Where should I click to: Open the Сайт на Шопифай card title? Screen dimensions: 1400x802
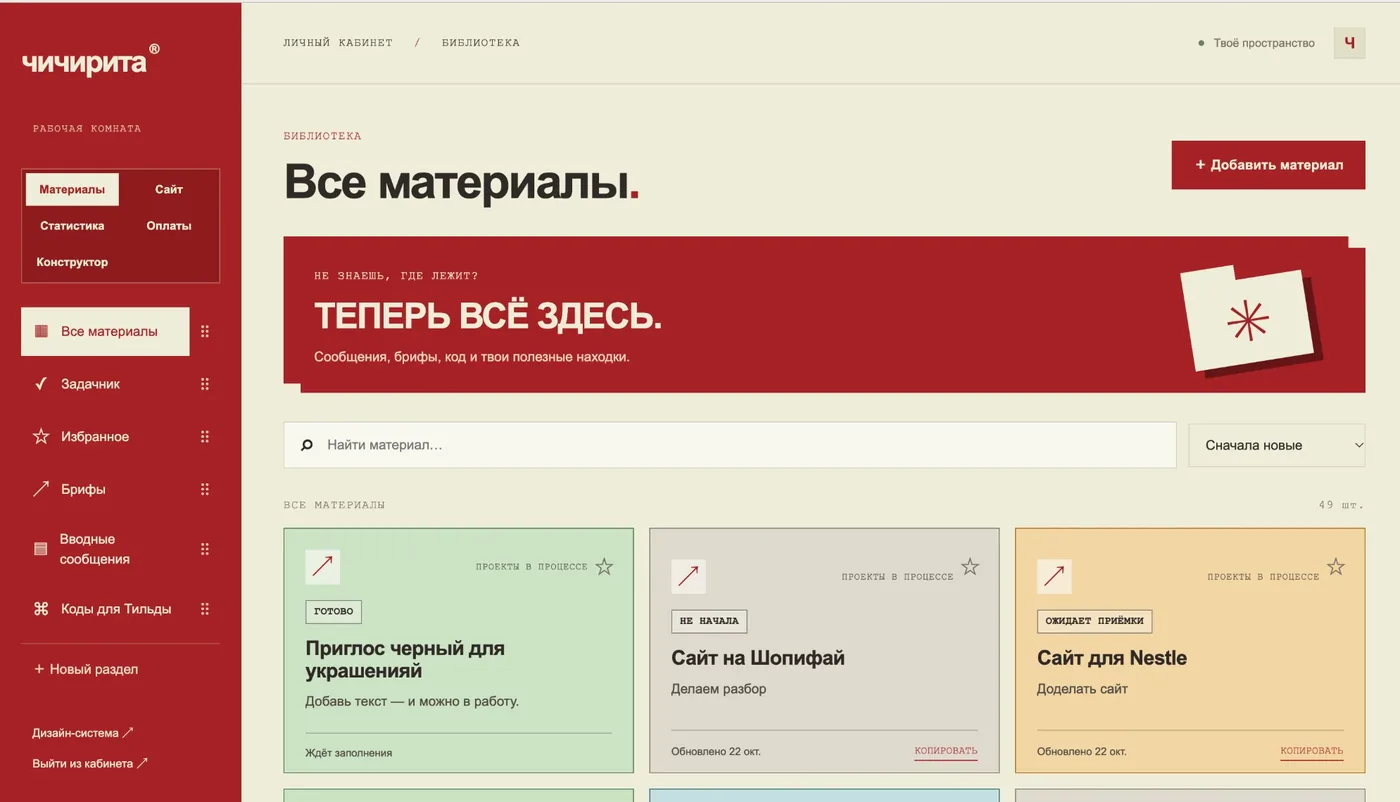[758, 658]
